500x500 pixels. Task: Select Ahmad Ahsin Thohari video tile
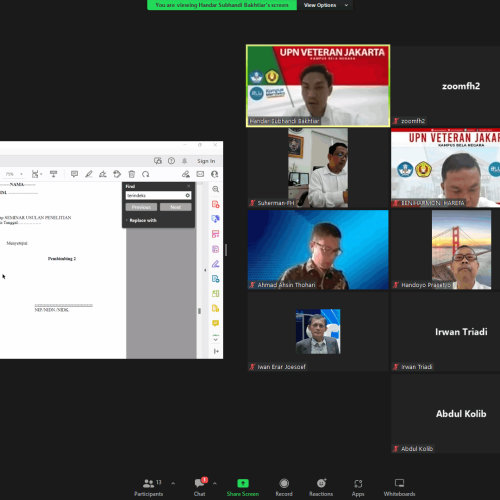[318, 249]
